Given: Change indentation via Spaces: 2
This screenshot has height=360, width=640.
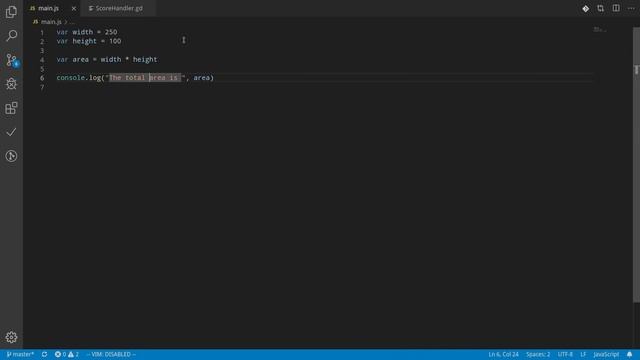Looking at the screenshot, I should click(x=538, y=354).
